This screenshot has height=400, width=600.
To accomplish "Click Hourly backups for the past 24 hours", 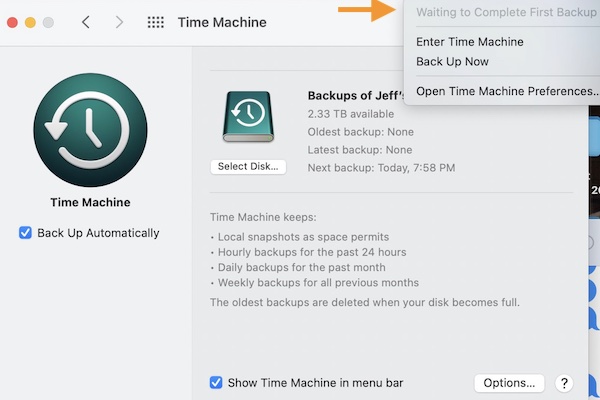I will click(312, 252).
